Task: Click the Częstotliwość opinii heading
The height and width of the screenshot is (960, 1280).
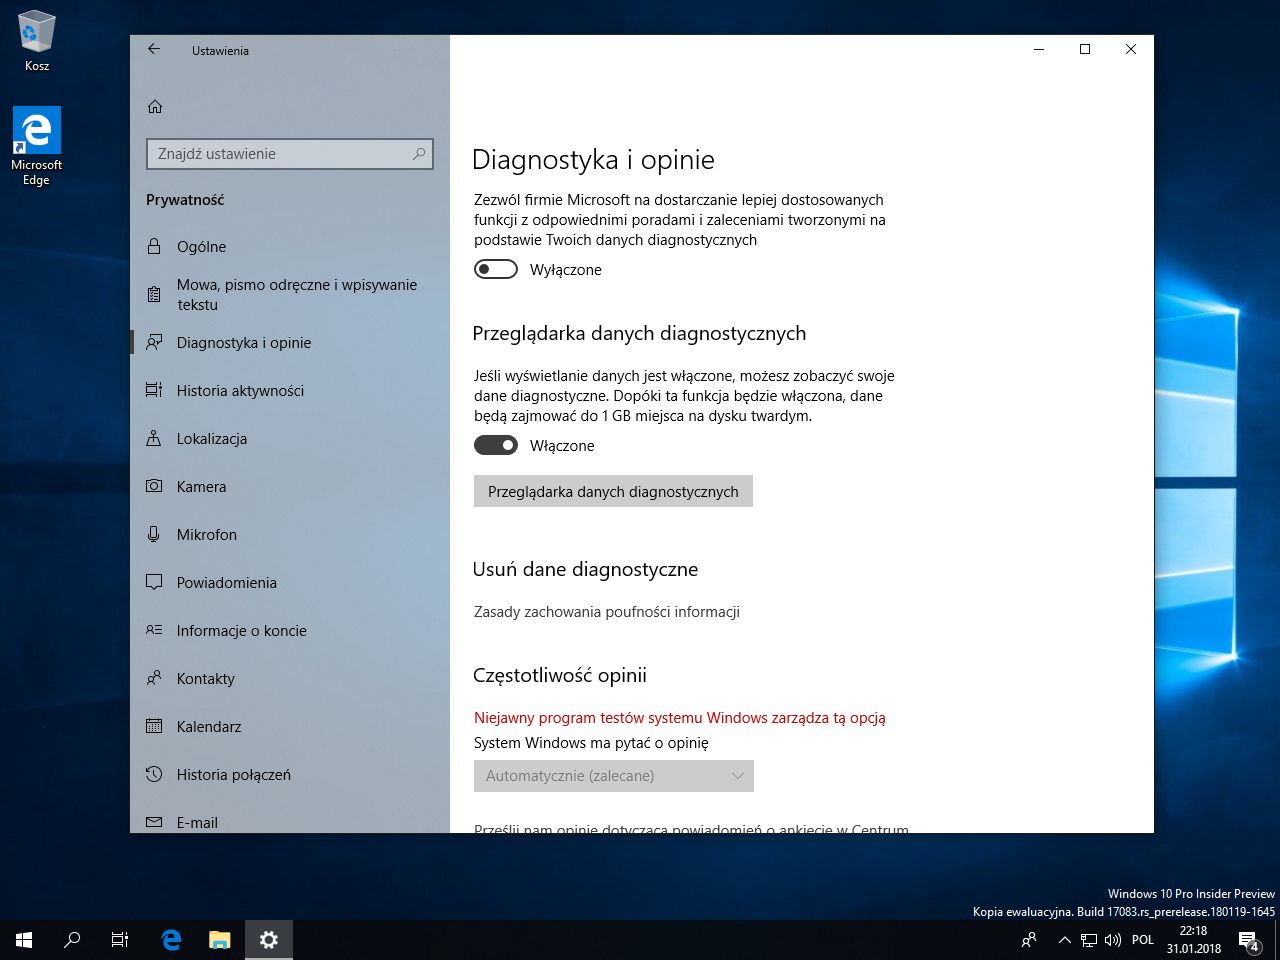Action: coord(560,675)
